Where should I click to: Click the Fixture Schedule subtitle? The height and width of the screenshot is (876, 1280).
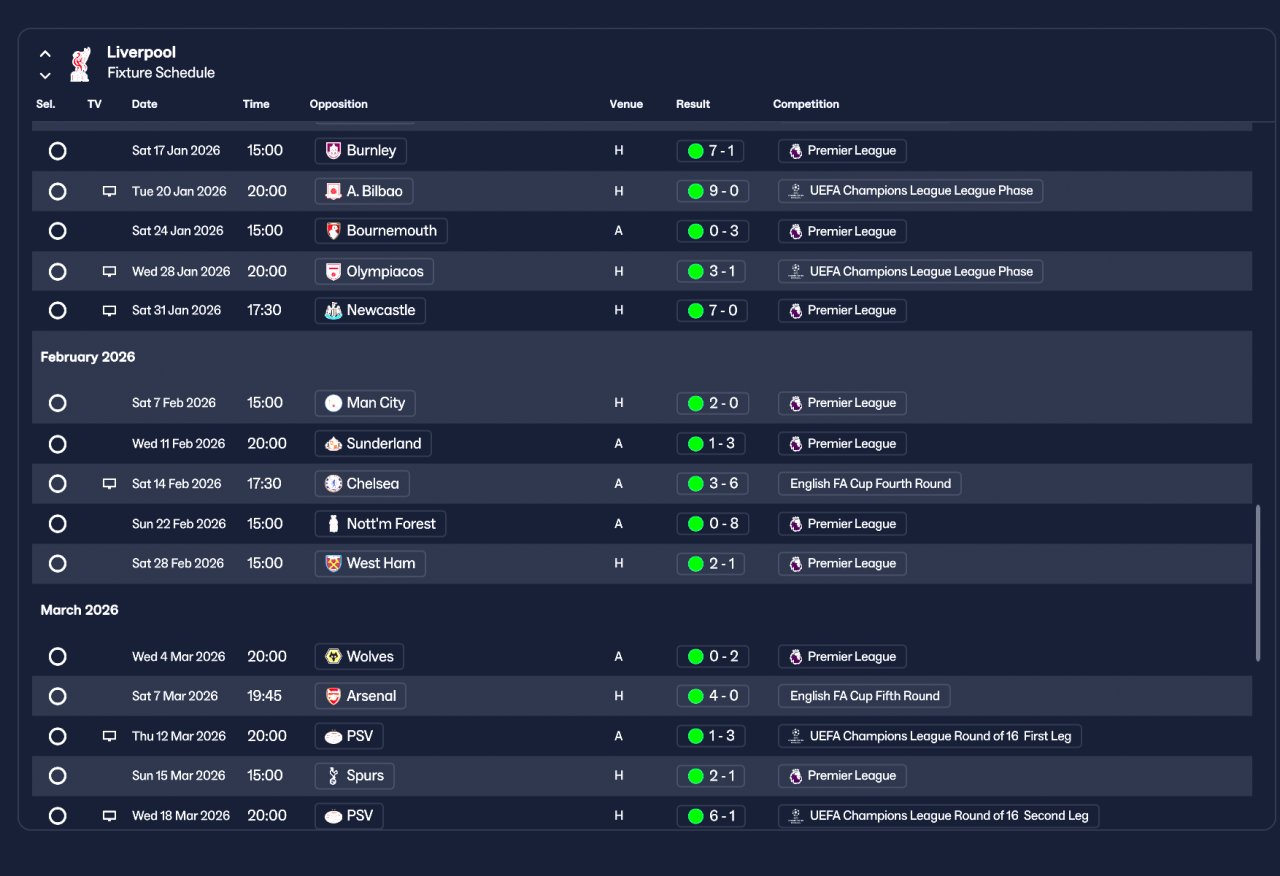(x=161, y=73)
